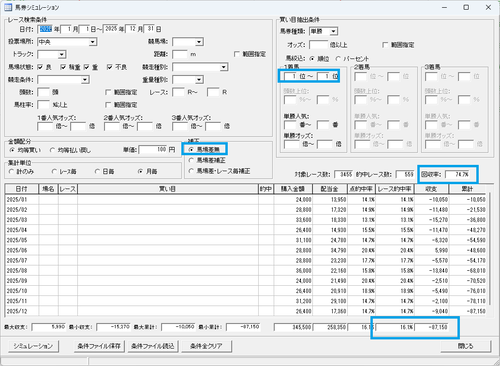This screenshot has width=500, height=366.
Task: Open the 重量種別 dropdown
Action: tap(199, 80)
